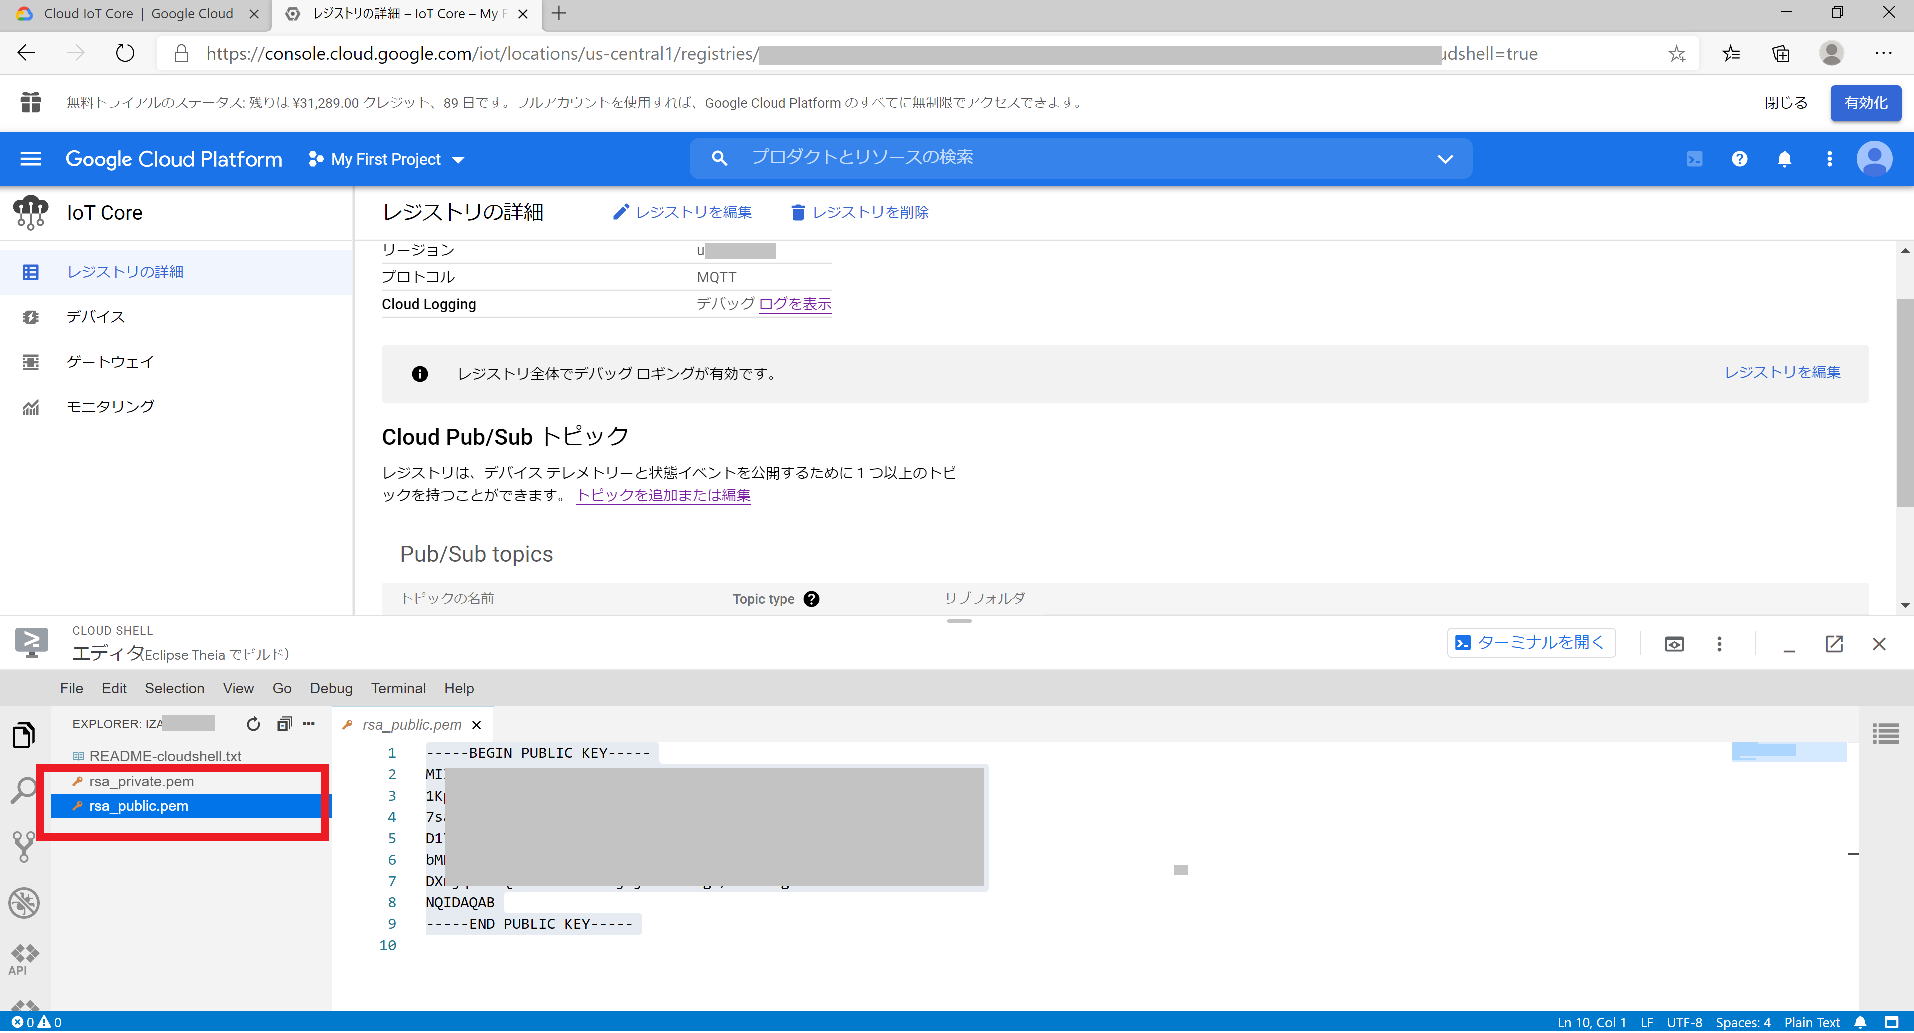Screen dimensions: 1914x1033
Task: Click the editor status bar notification bell
Action: point(1860,1022)
